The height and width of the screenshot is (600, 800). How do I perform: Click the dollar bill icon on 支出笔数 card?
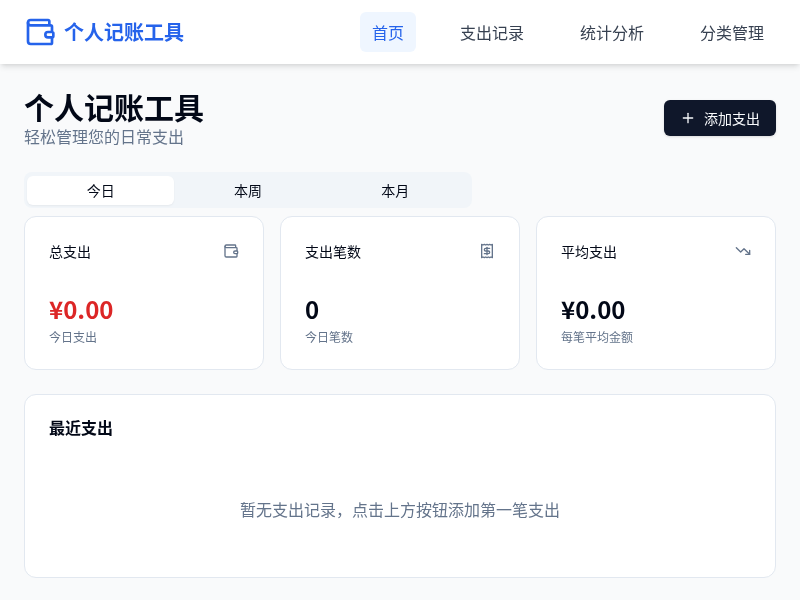click(x=487, y=252)
